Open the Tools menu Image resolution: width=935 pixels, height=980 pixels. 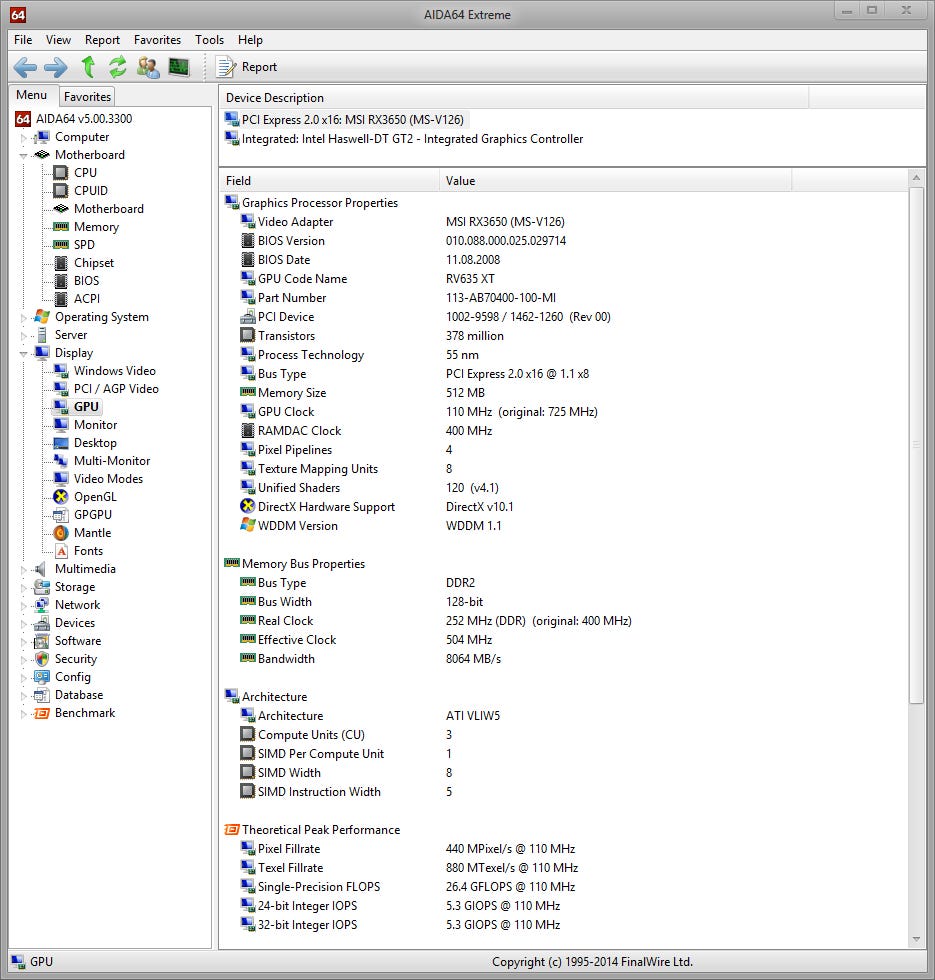[209, 40]
